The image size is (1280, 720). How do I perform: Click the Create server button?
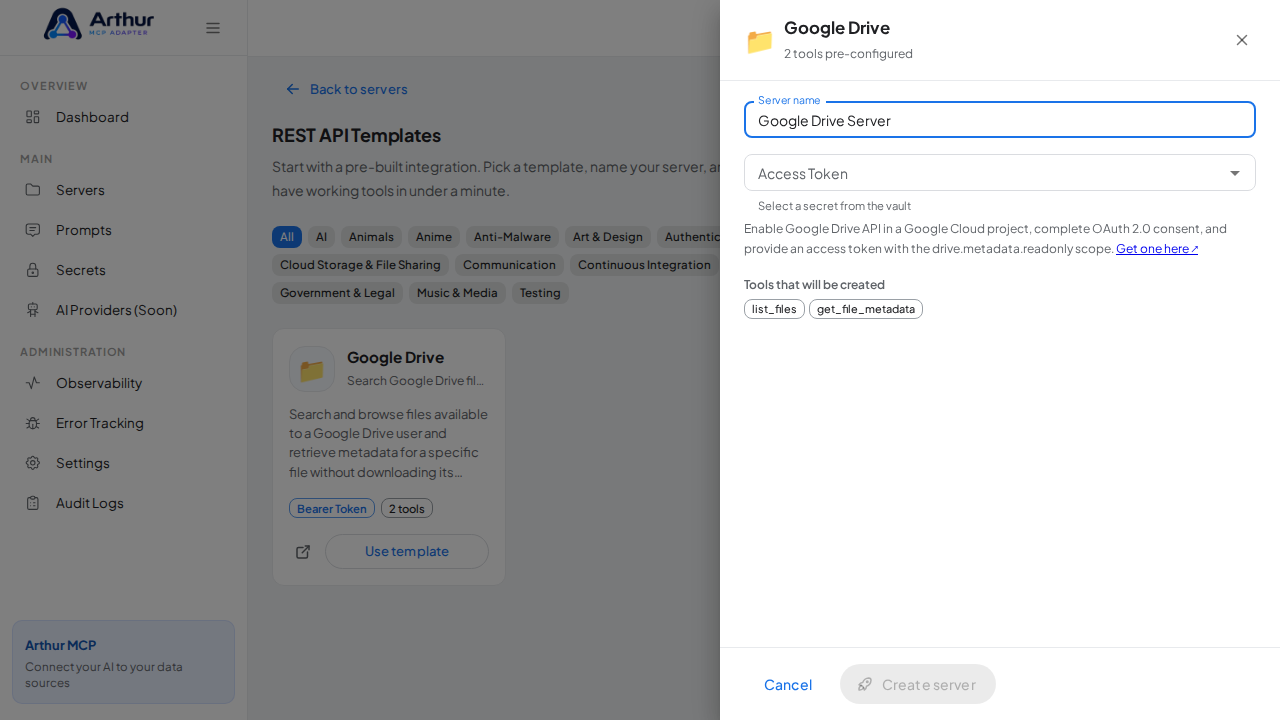pos(918,684)
